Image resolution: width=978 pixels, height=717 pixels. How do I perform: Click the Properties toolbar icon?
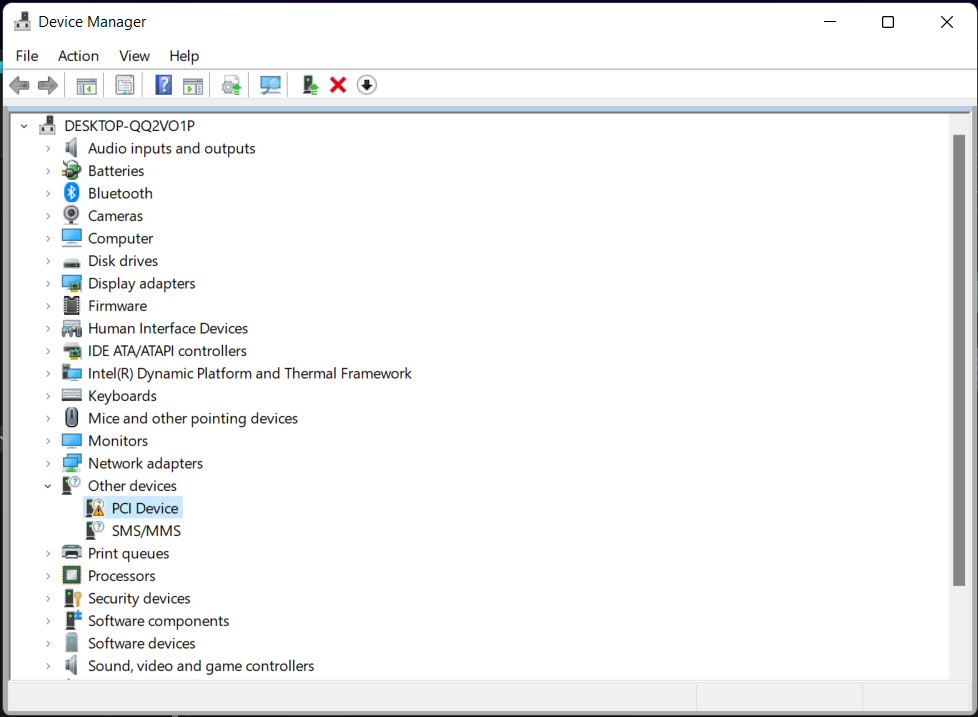[125, 86]
